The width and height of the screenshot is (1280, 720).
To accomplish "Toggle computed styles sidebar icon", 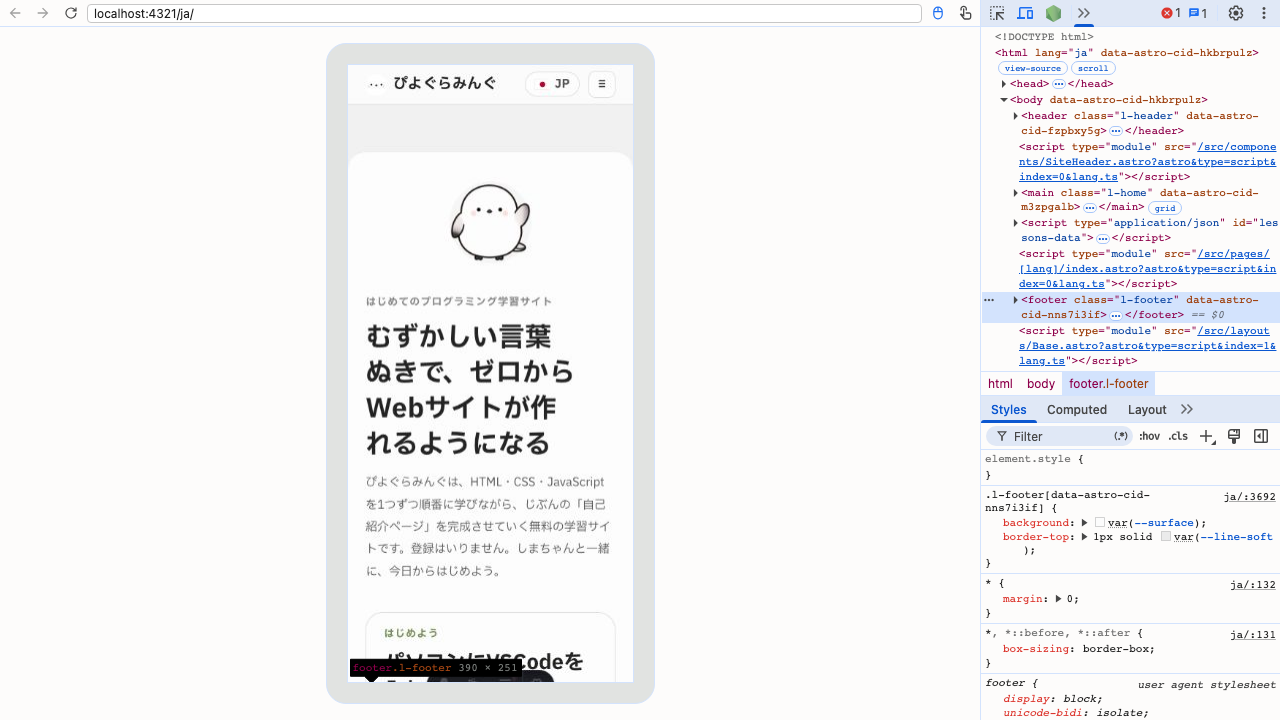I will (1261, 437).
